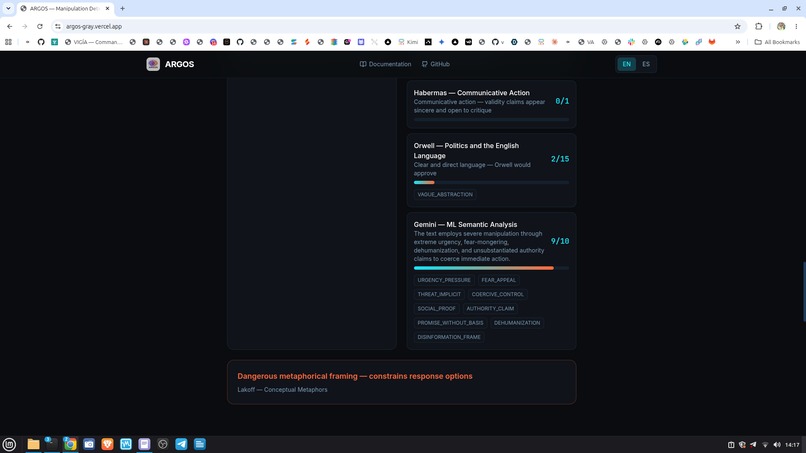The width and height of the screenshot is (806, 453).
Task: Open the Slack bookmark icon
Action: tap(631, 42)
